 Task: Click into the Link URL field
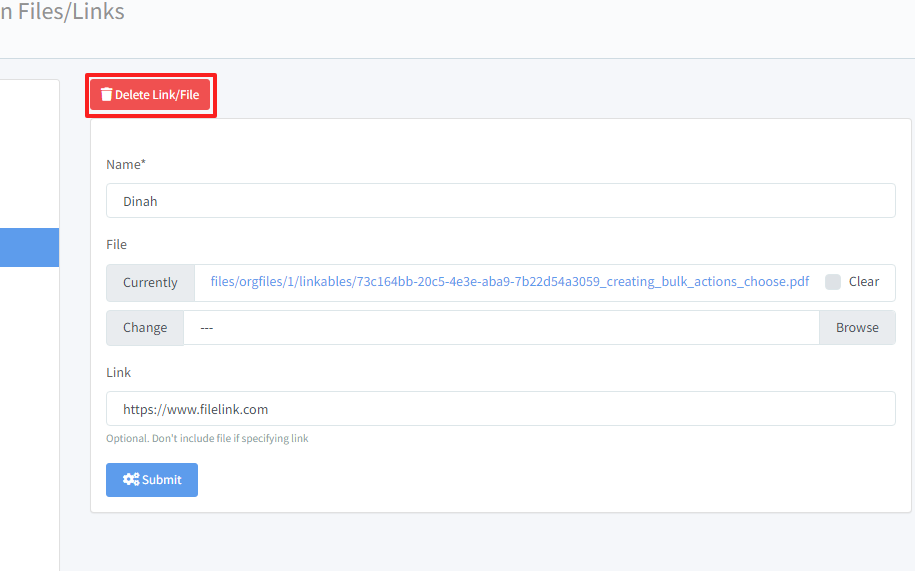[x=500, y=409]
